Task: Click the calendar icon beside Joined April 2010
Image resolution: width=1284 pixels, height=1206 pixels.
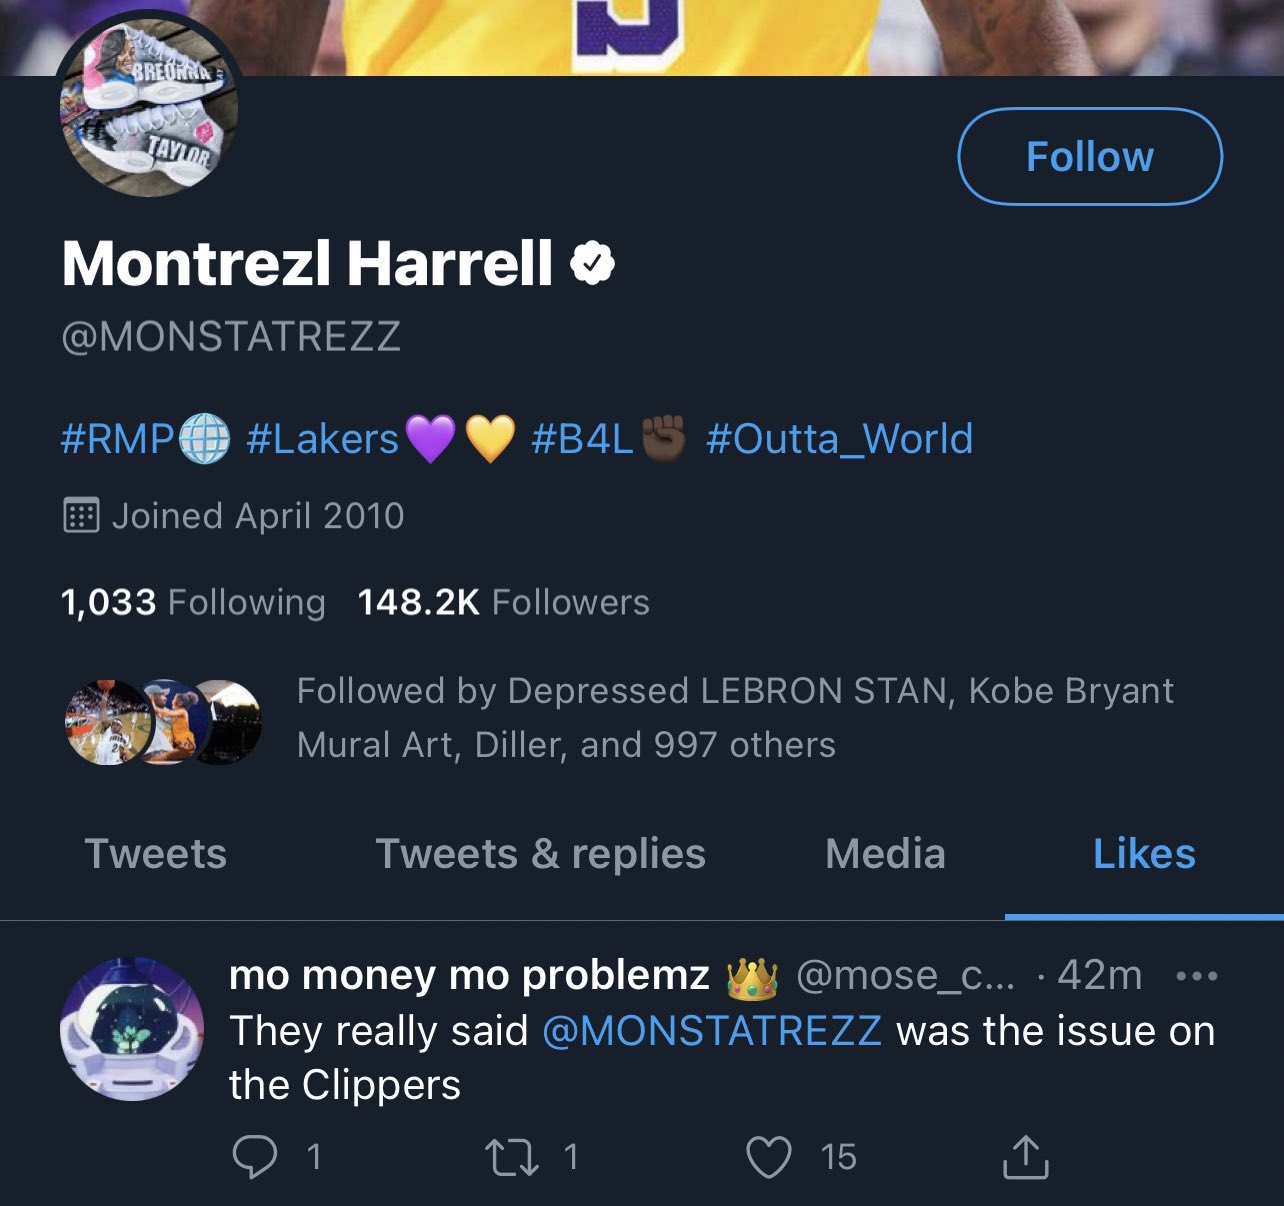Action: click(x=81, y=516)
